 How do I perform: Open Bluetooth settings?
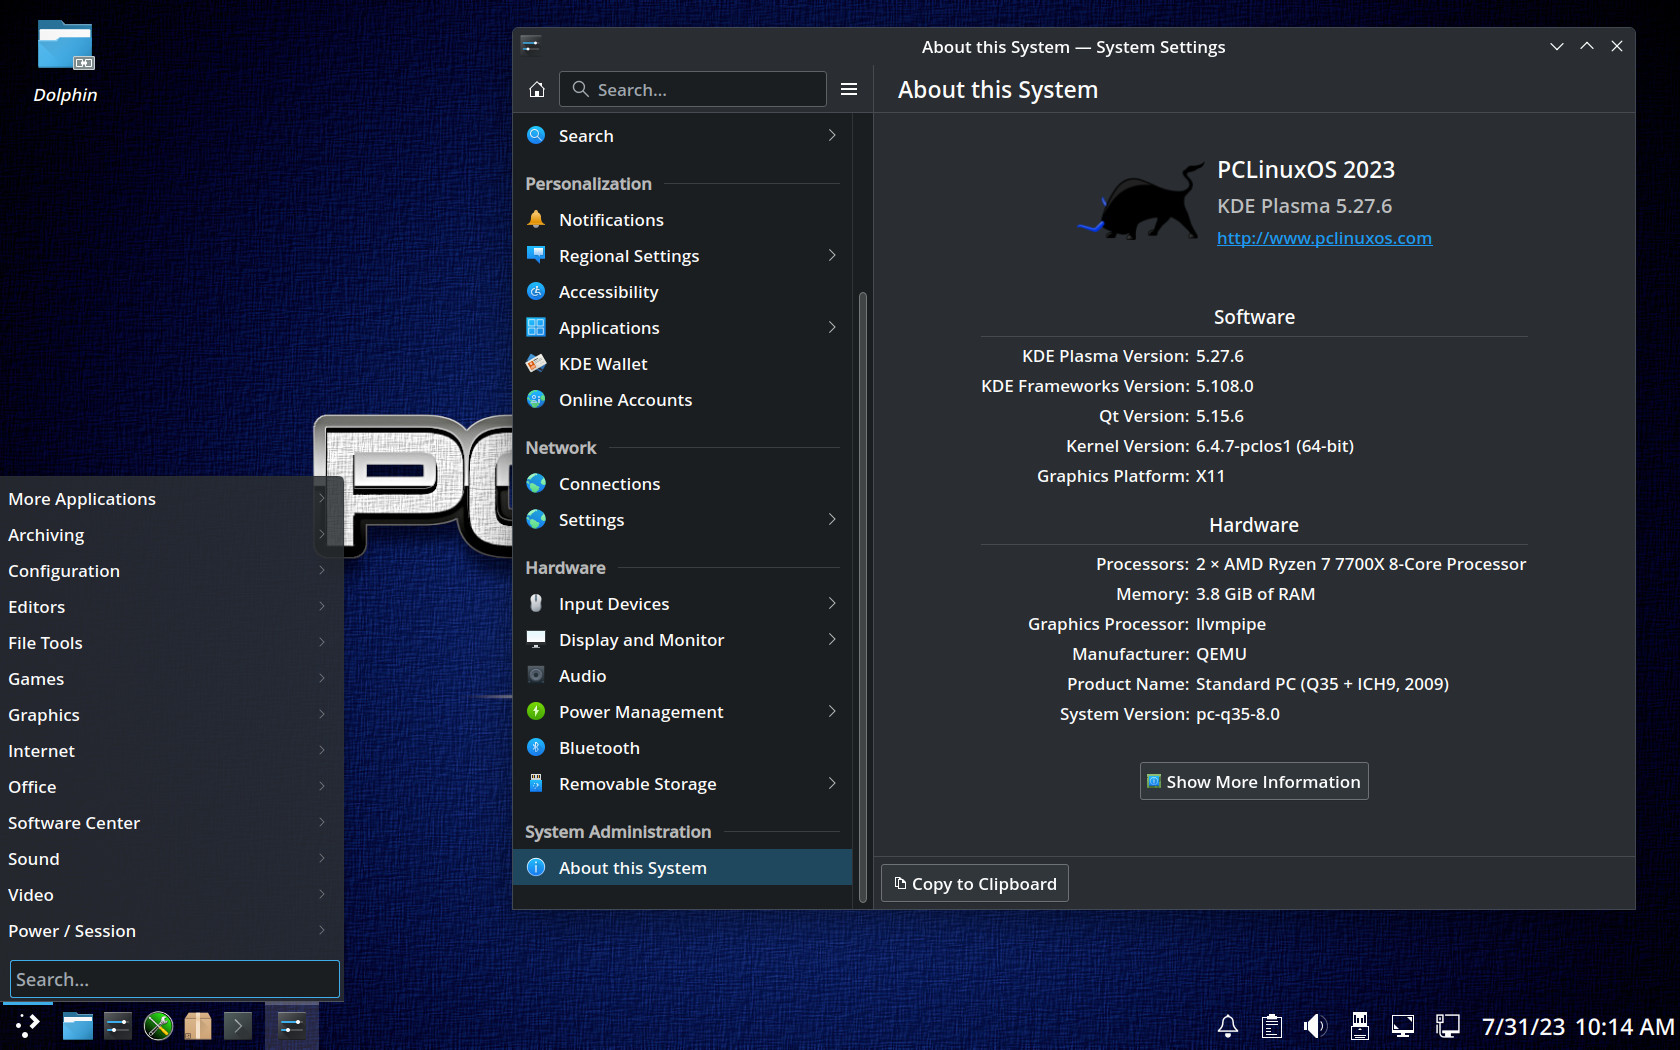click(x=682, y=748)
